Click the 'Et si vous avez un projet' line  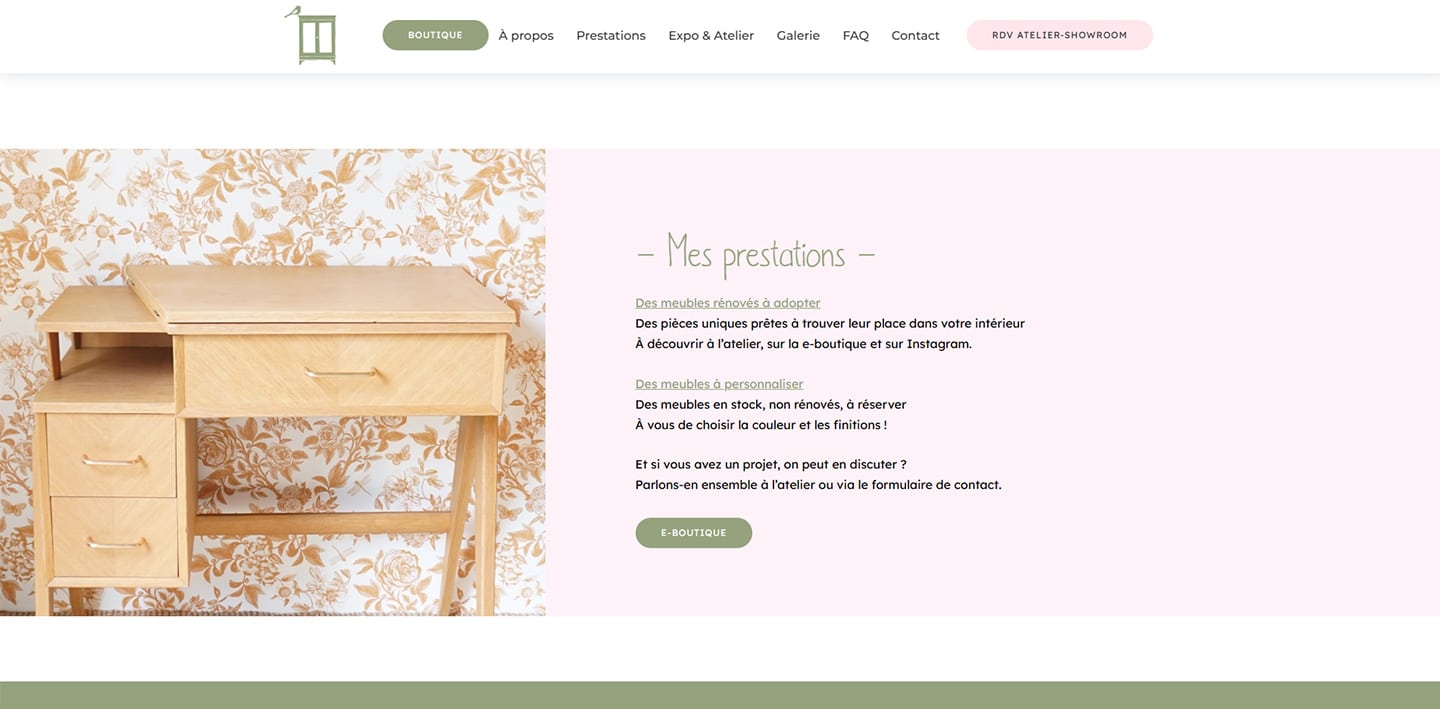(771, 465)
